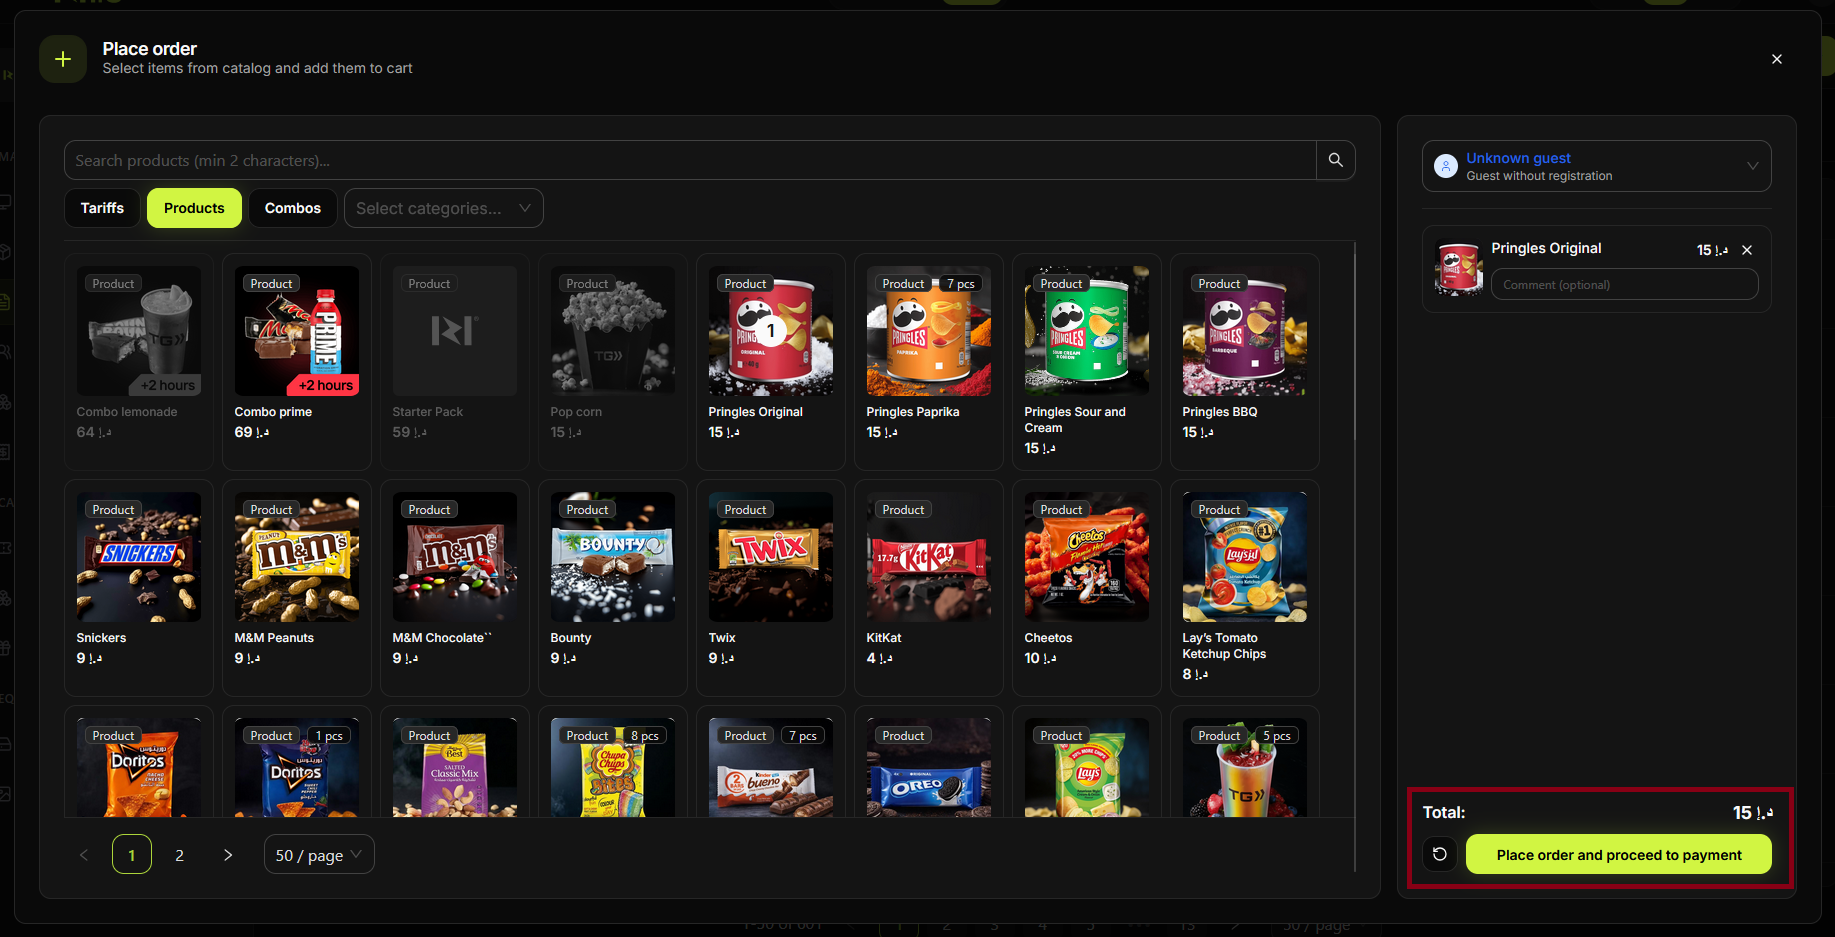Remove Pringles Original from cart
Image resolution: width=1835 pixels, height=937 pixels.
point(1747,250)
